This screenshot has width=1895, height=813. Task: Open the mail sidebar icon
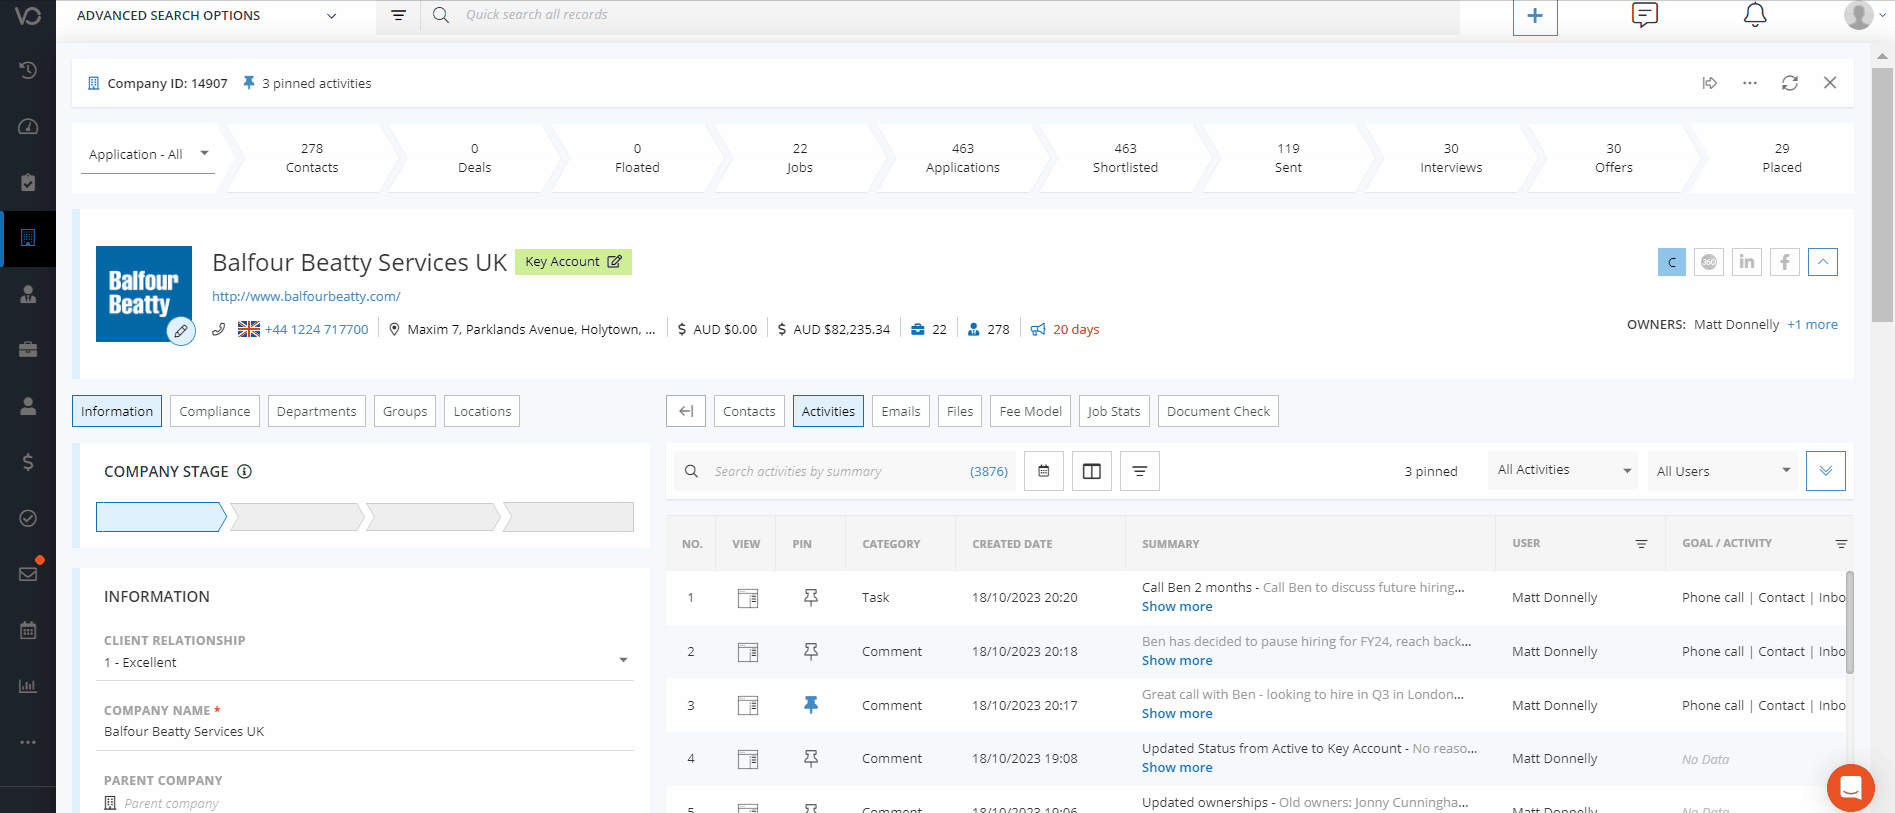point(28,574)
